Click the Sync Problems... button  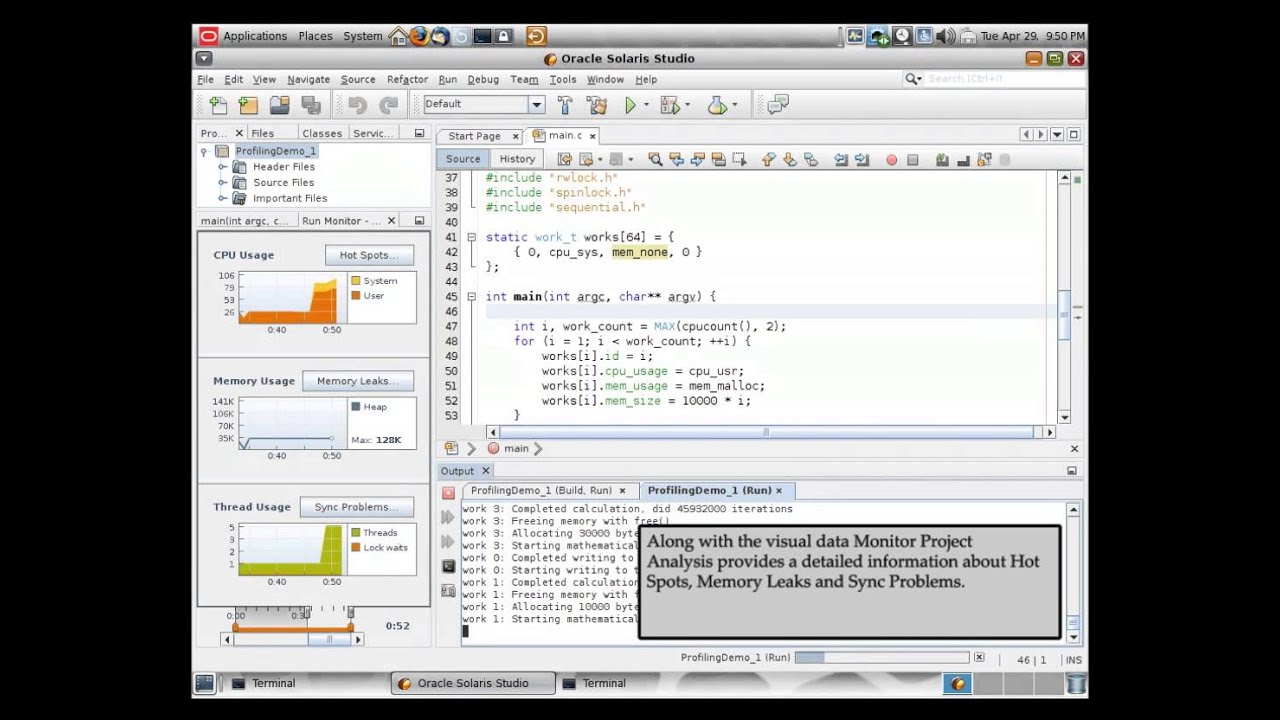(357, 507)
